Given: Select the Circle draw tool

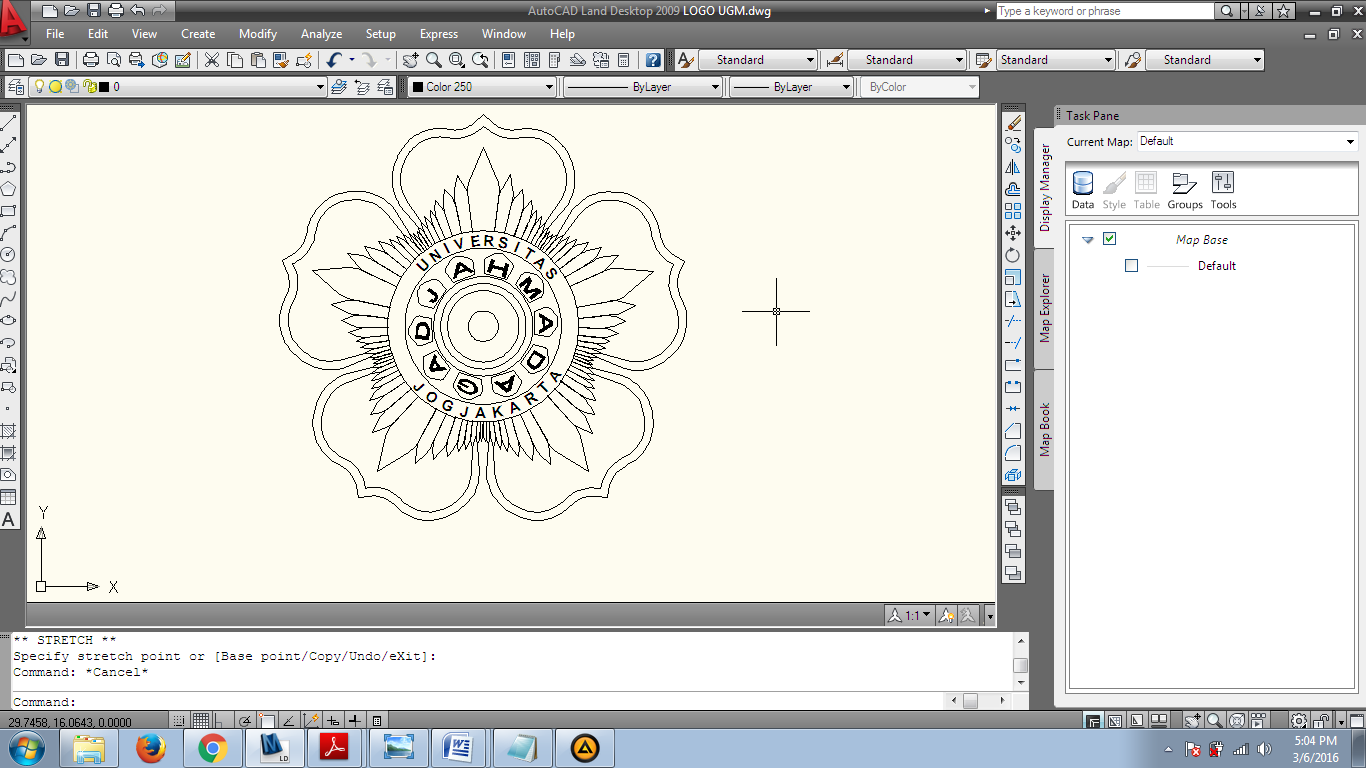Looking at the screenshot, I should coord(8,254).
